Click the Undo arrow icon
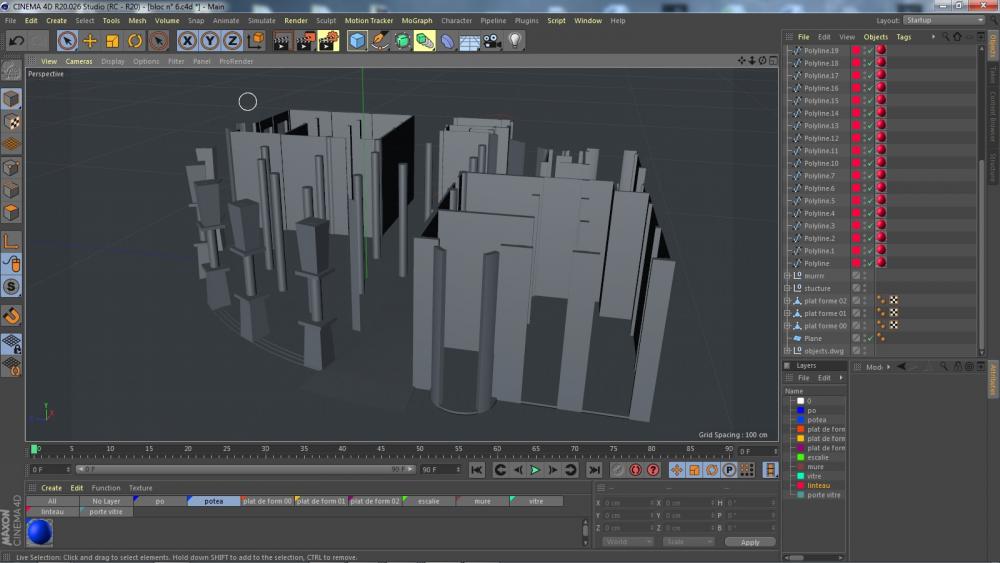 point(16,41)
